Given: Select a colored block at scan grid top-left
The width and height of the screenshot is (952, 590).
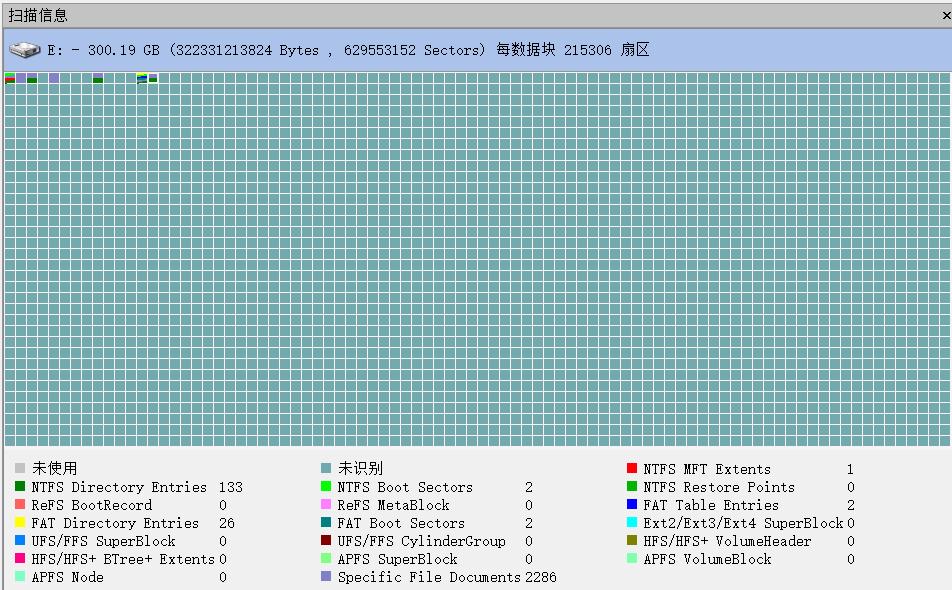Looking at the screenshot, I should click(8, 78).
